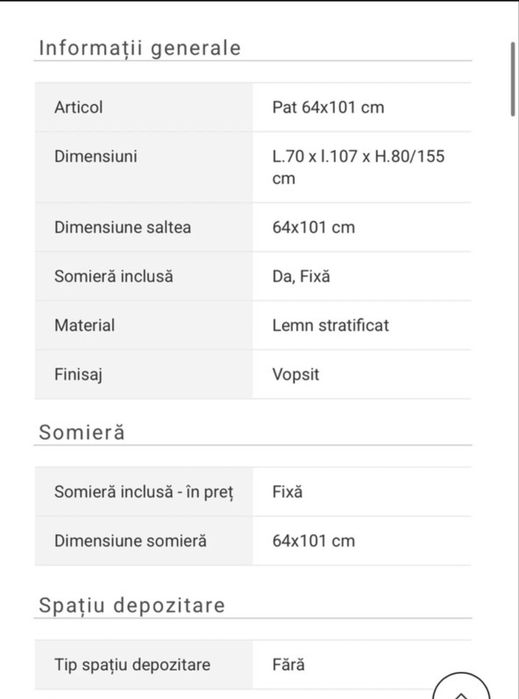Click the Tip spațiu depozitare label

(x=132, y=665)
